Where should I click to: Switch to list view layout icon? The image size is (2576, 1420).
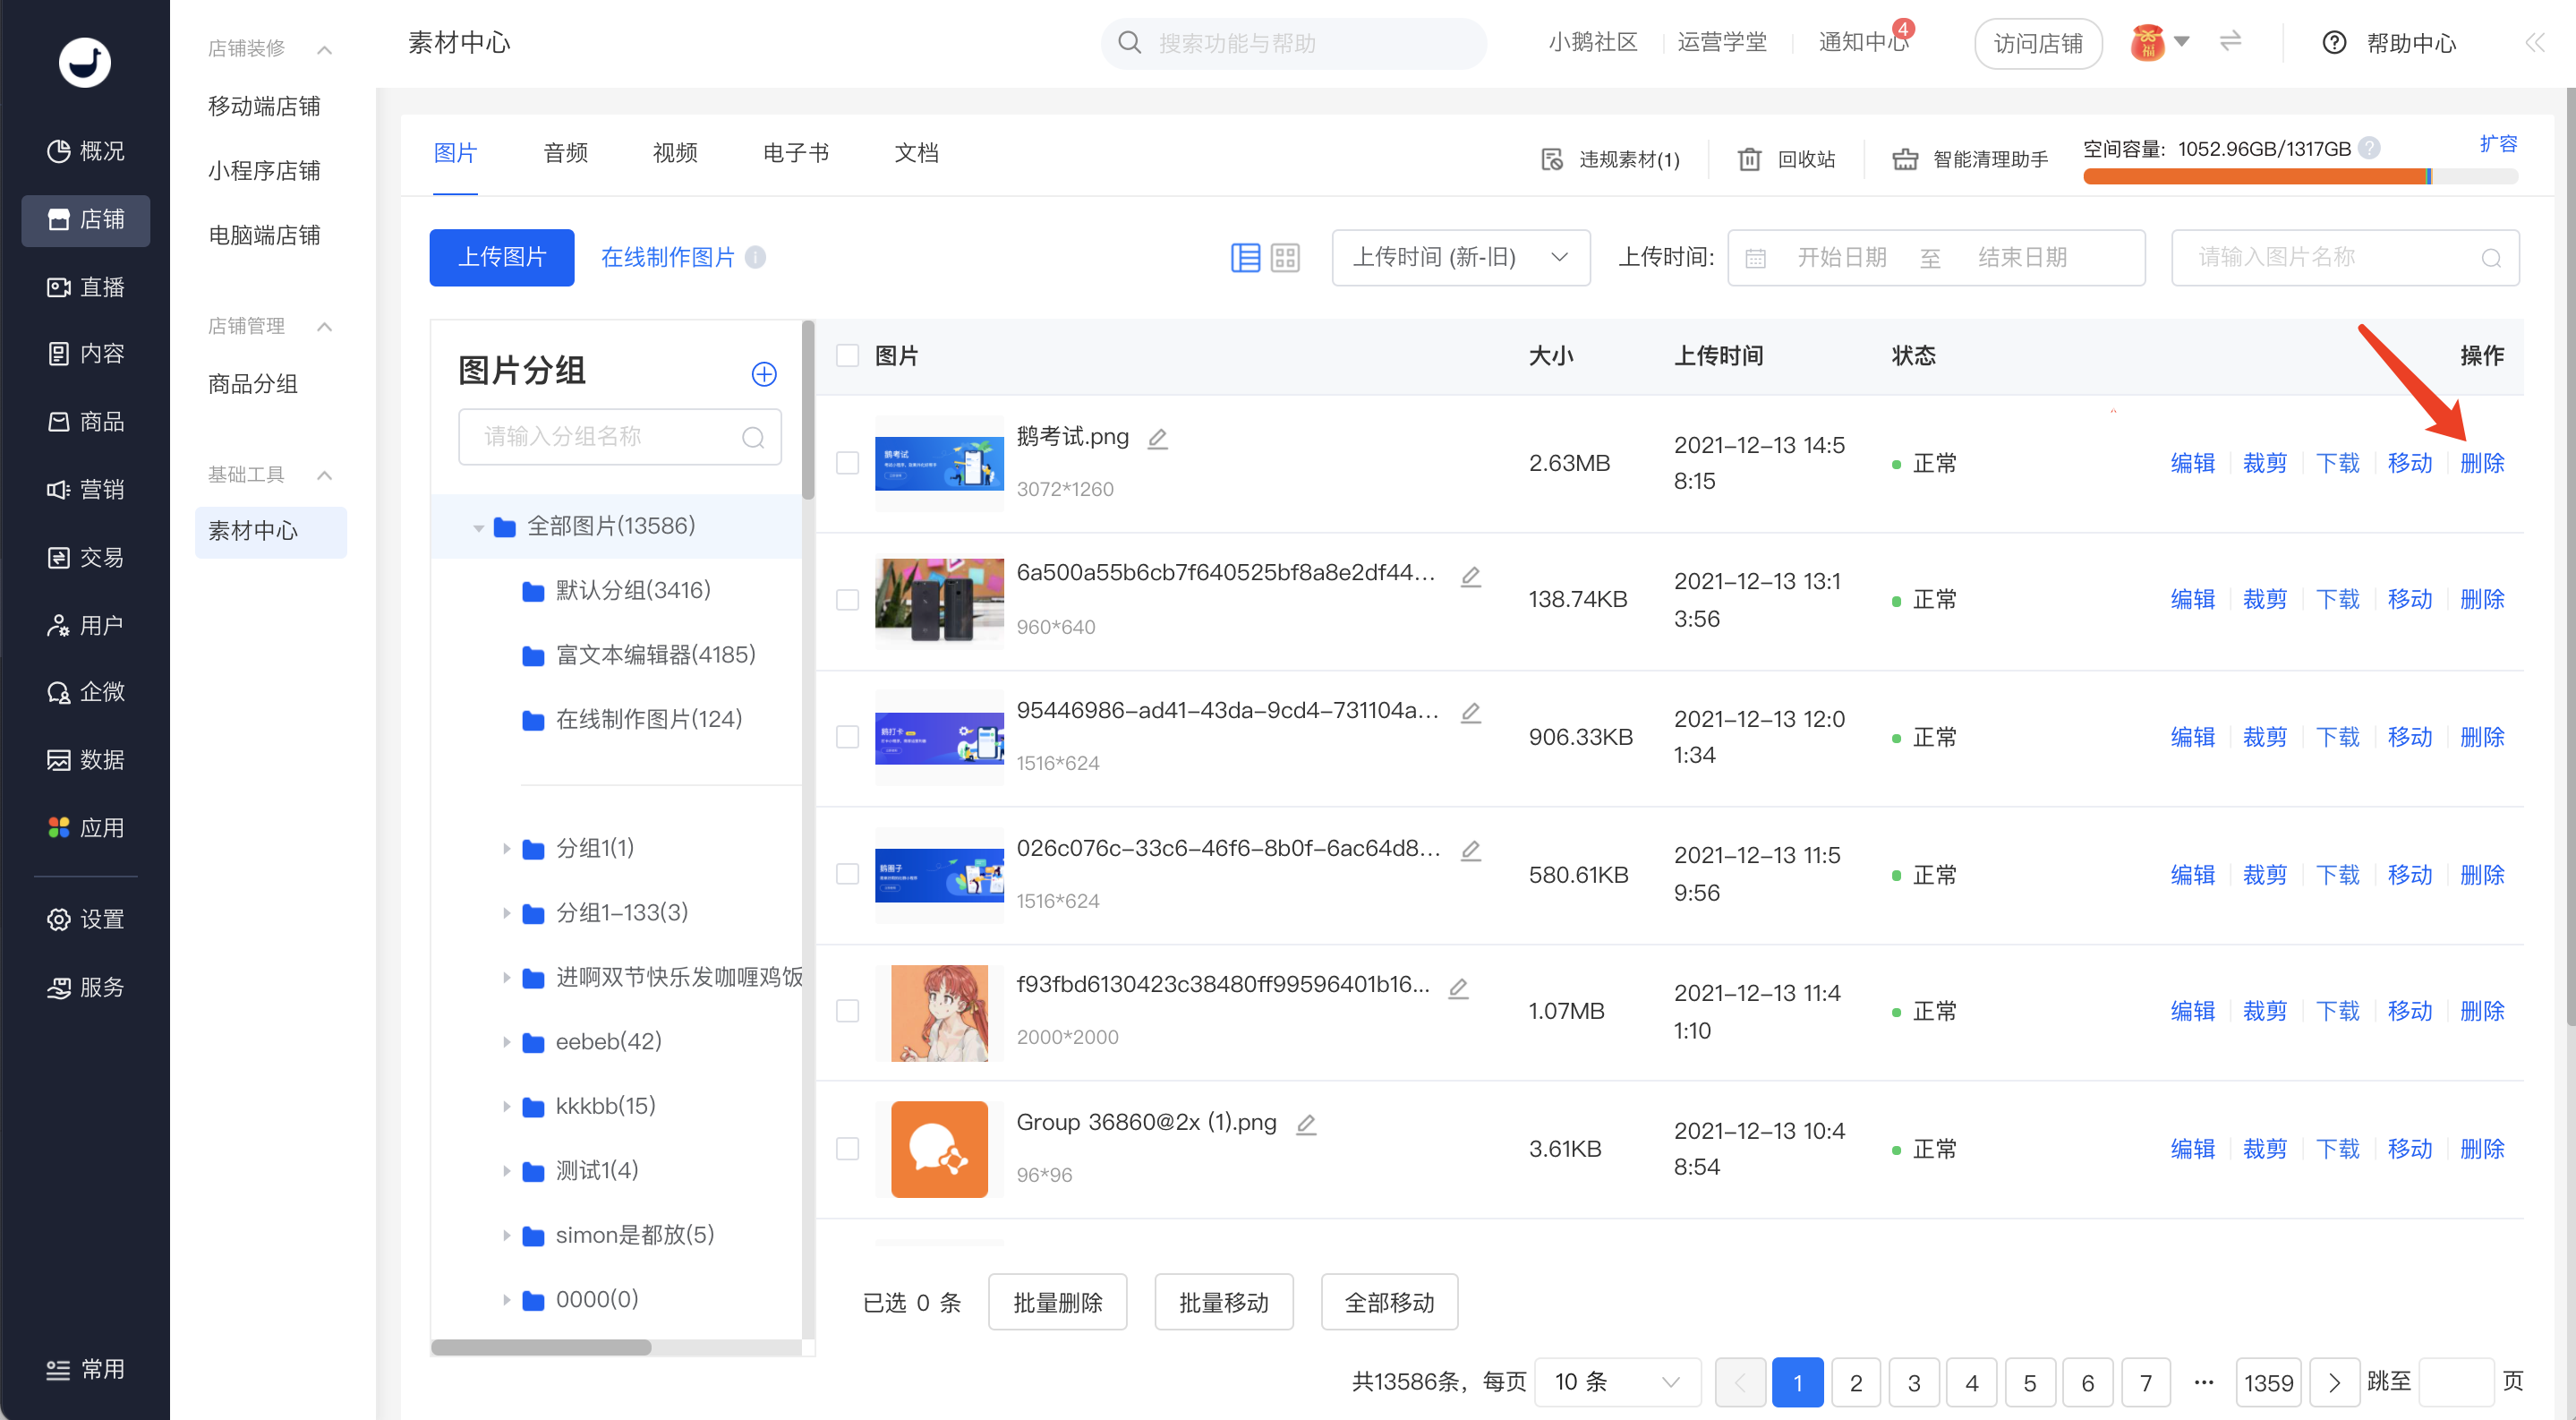[x=1245, y=258]
